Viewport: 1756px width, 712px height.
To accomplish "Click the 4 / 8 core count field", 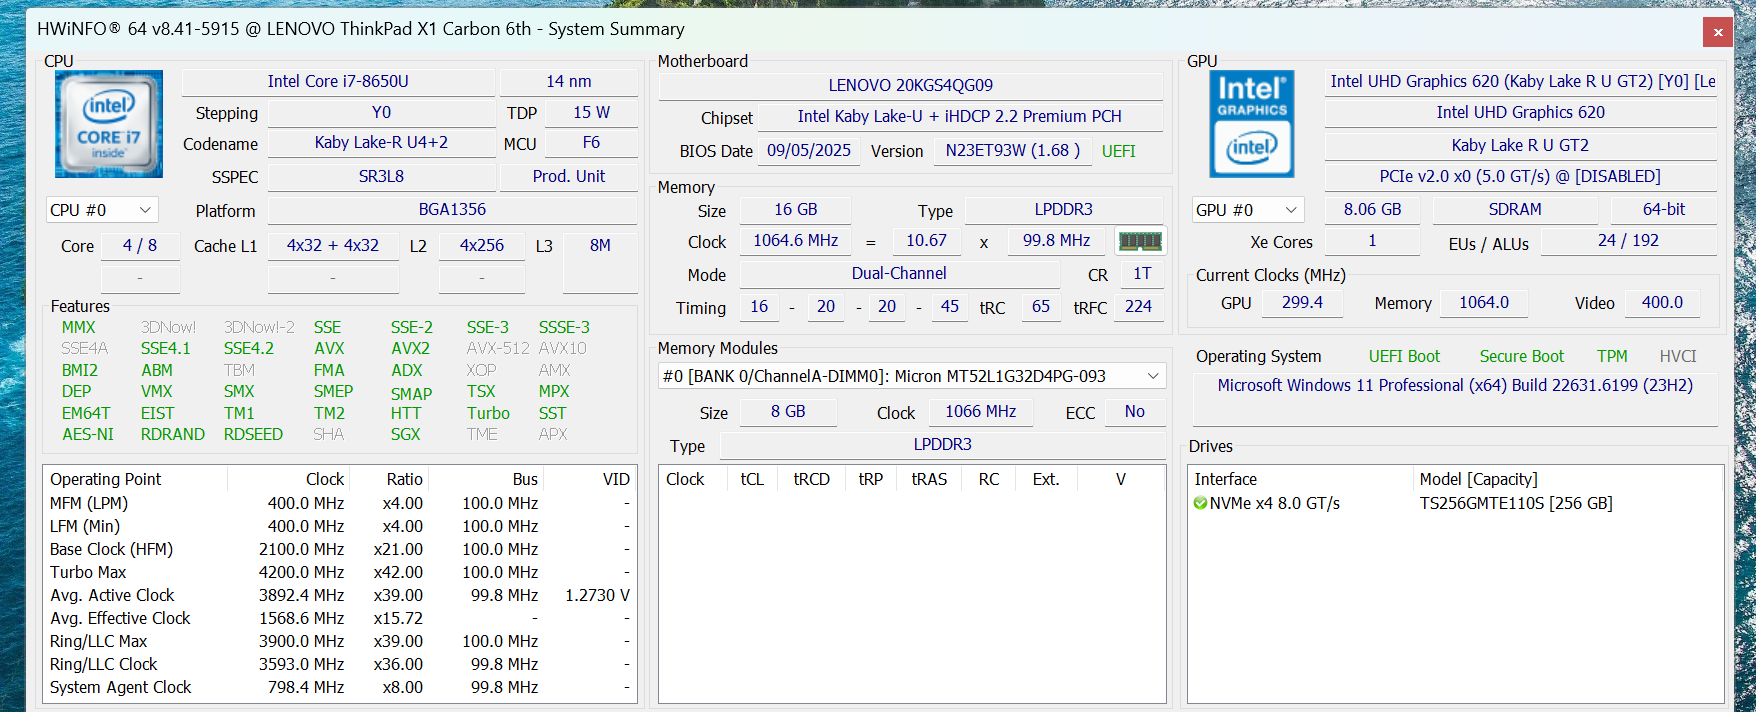I will [x=140, y=246].
